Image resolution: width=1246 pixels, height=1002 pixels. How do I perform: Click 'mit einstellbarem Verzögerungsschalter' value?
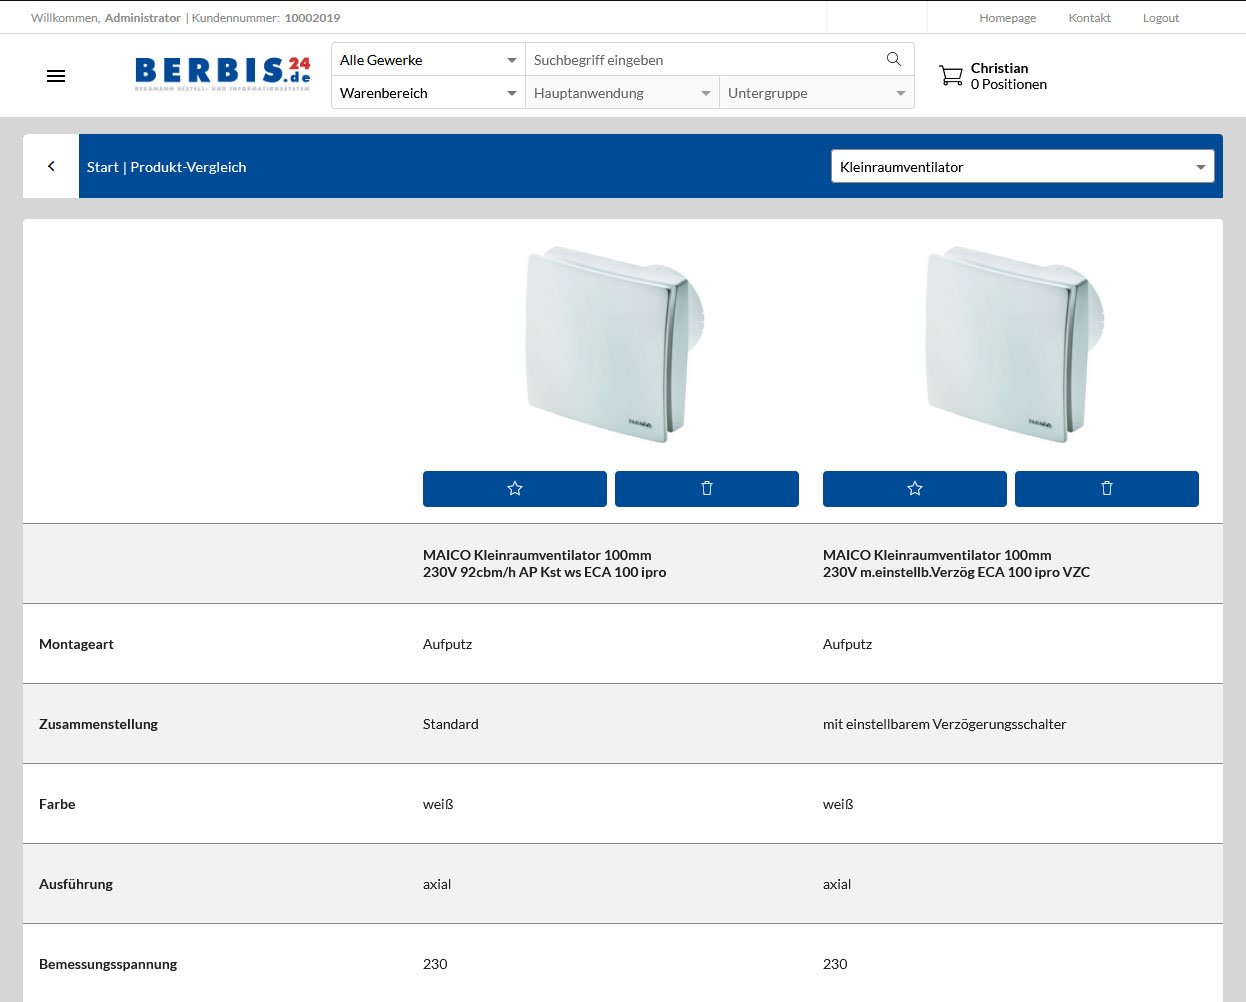(x=945, y=724)
